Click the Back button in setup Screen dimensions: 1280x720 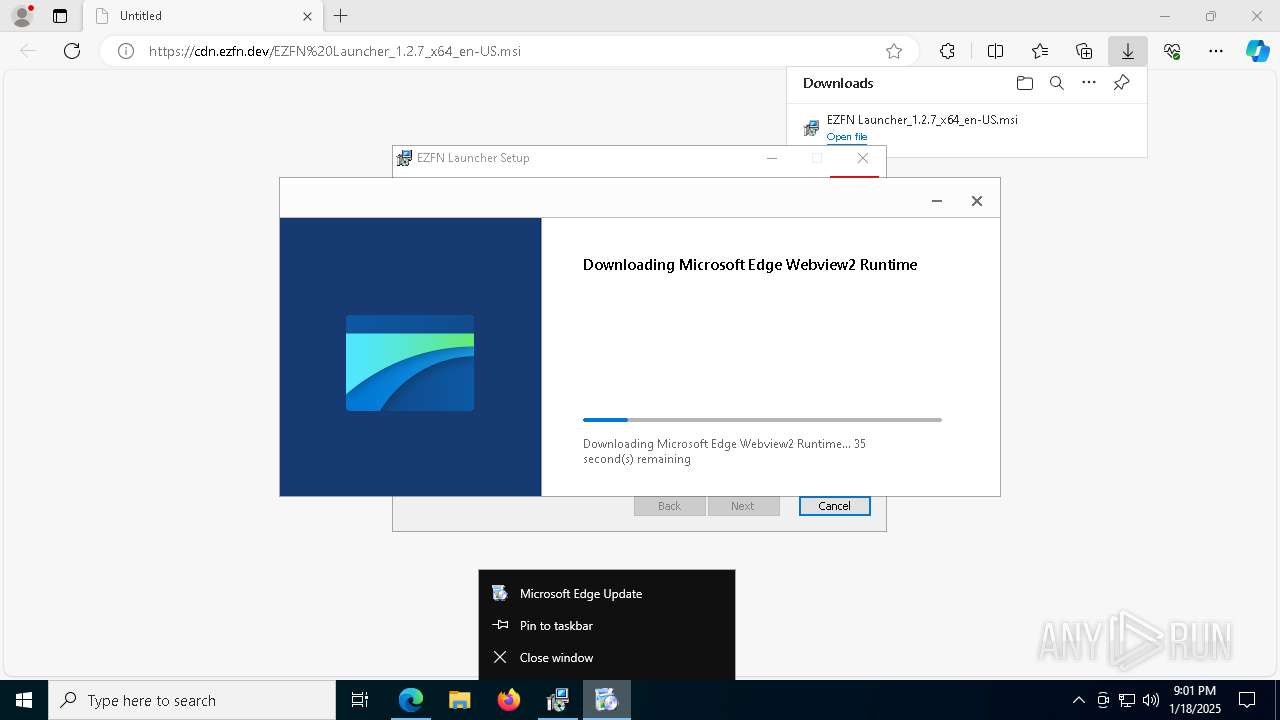point(669,506)
